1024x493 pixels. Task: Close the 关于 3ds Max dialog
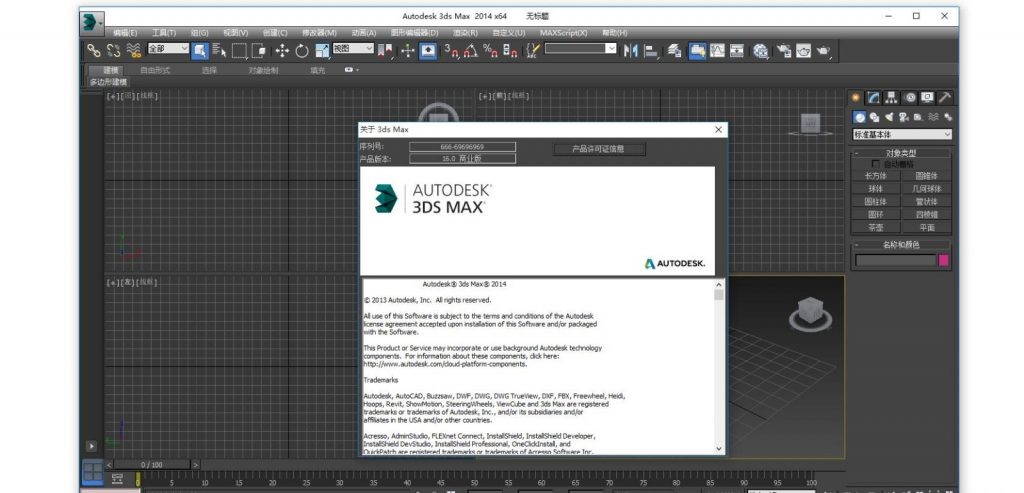[718, 130]
